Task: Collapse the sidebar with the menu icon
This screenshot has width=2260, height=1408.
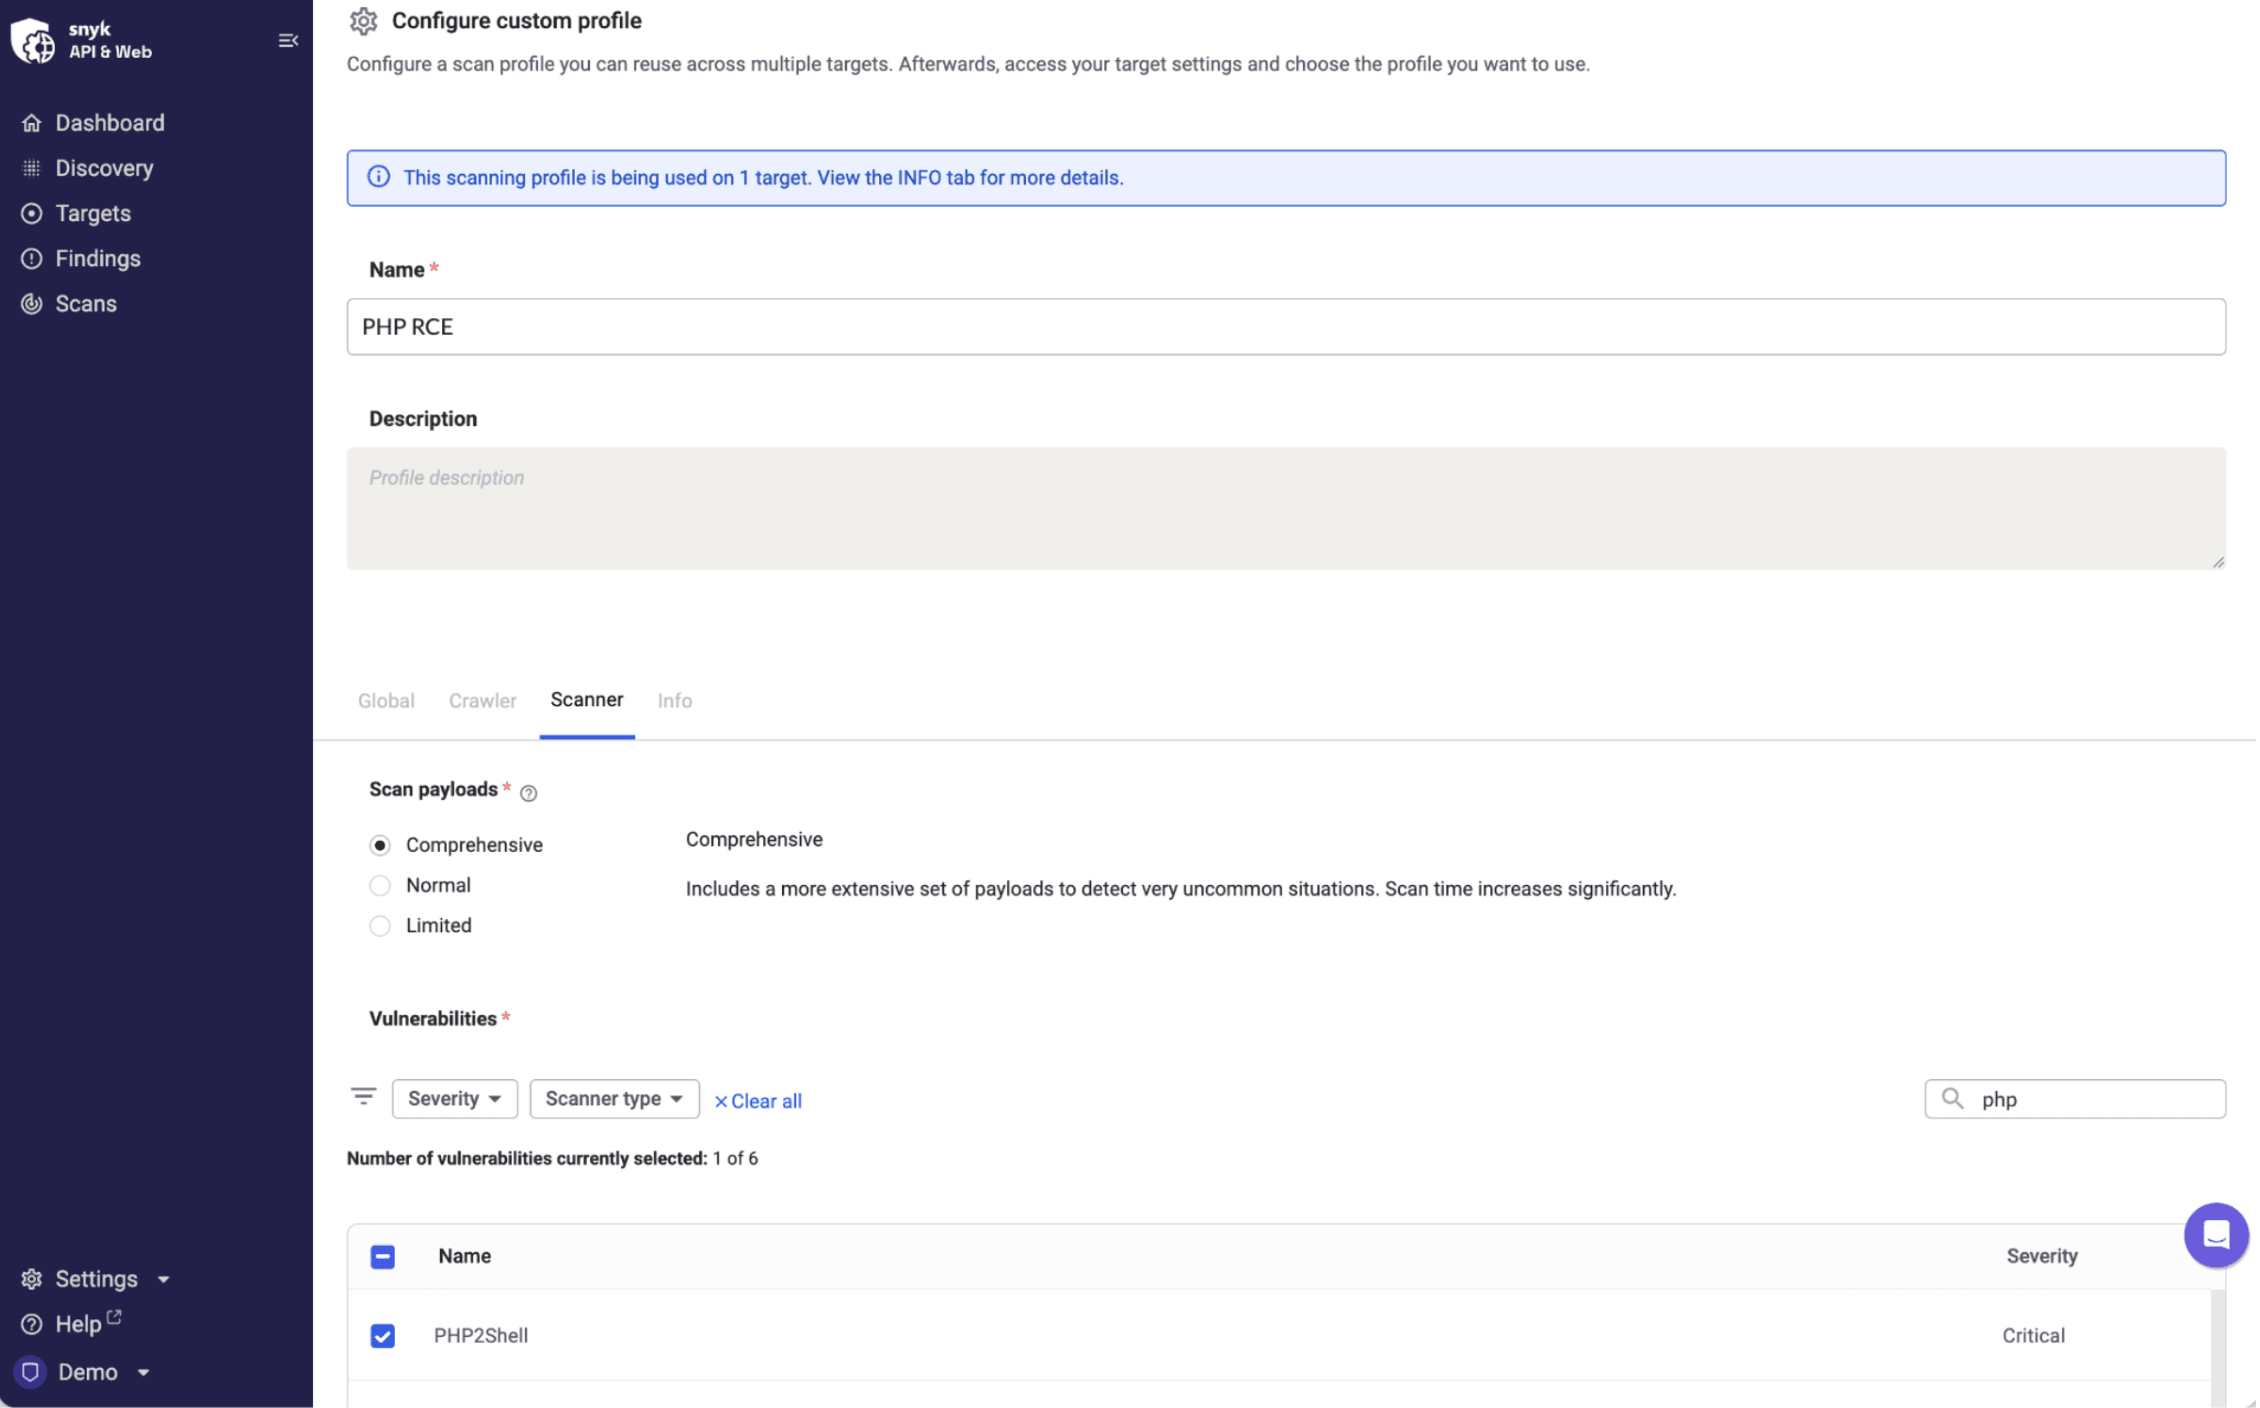Action: [x=288, y=40]
